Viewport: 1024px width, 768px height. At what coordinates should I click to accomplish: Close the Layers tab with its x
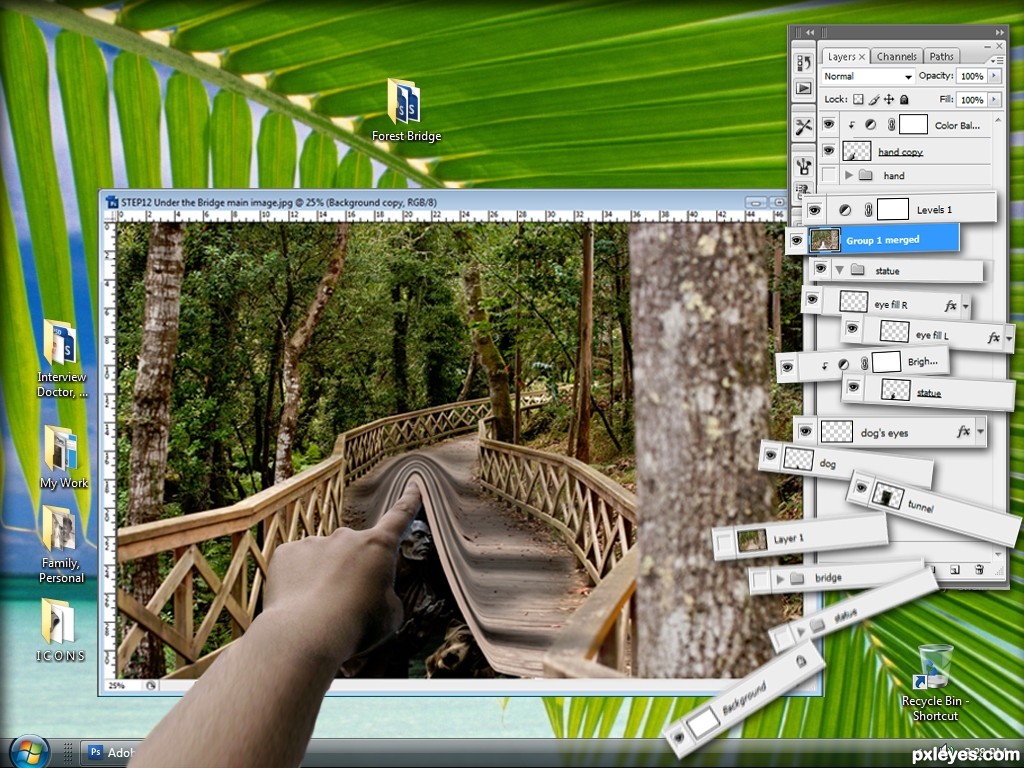coord(862,57)
